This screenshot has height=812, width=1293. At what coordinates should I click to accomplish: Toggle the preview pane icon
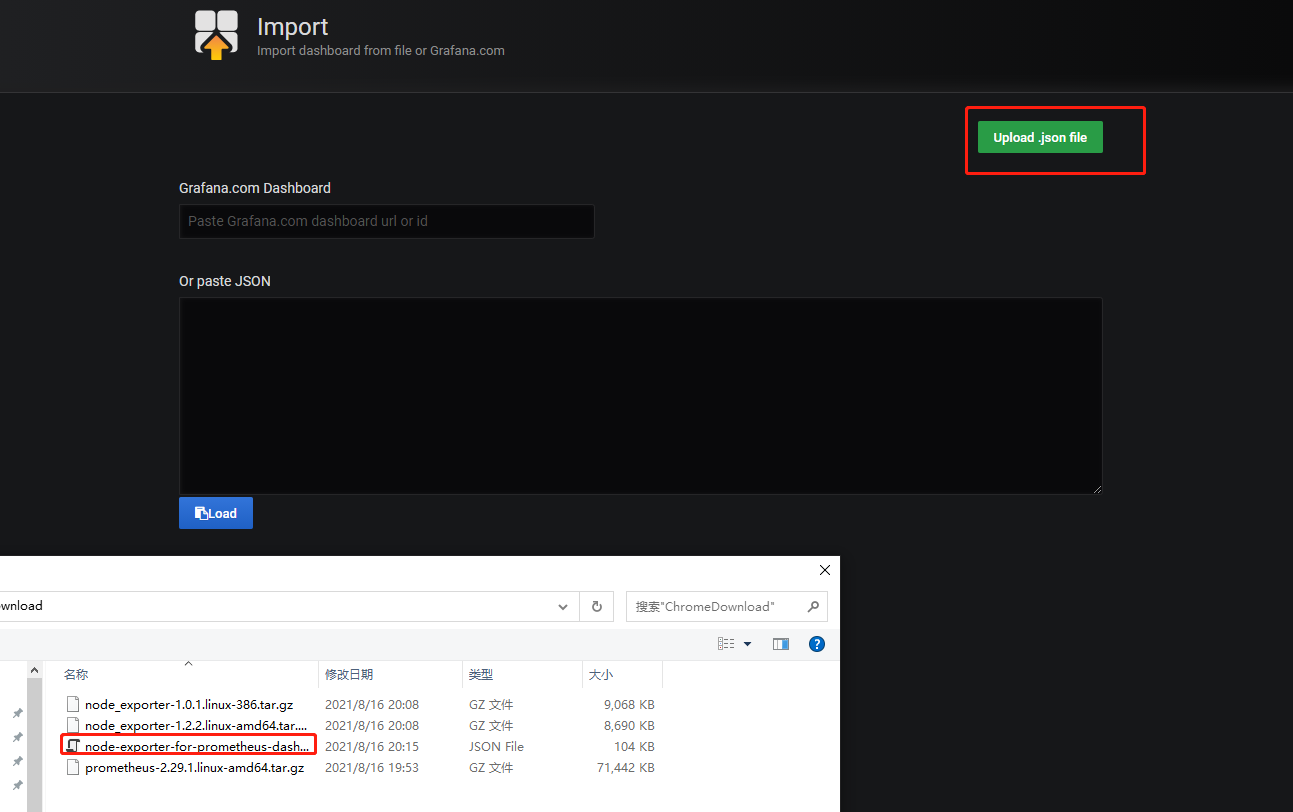(781, 644)
